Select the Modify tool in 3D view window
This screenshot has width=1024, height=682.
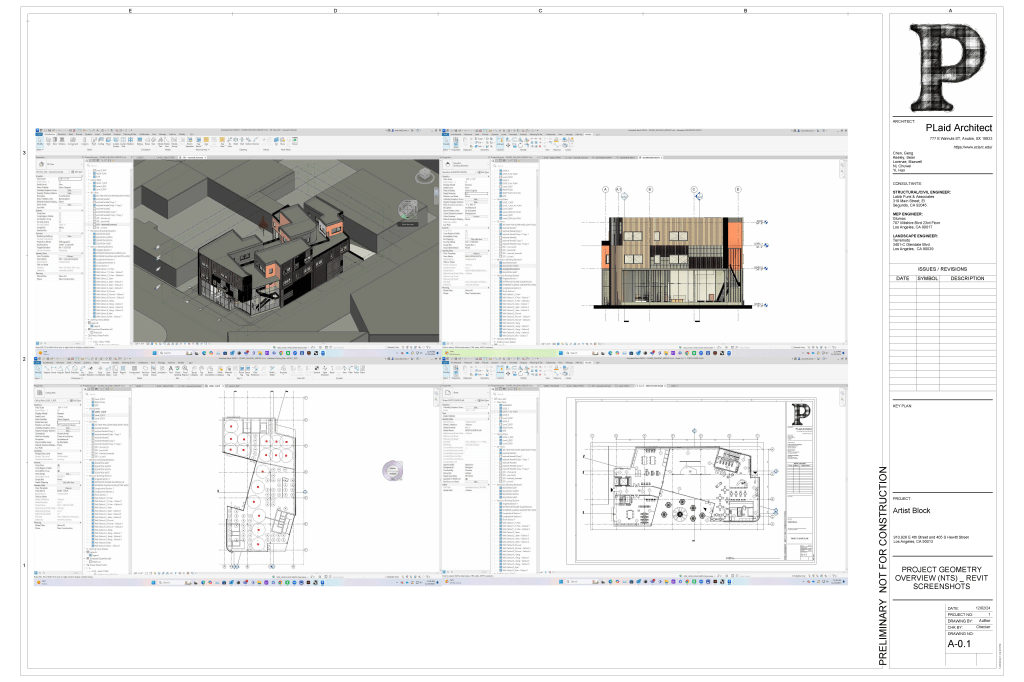pos(39,143)
